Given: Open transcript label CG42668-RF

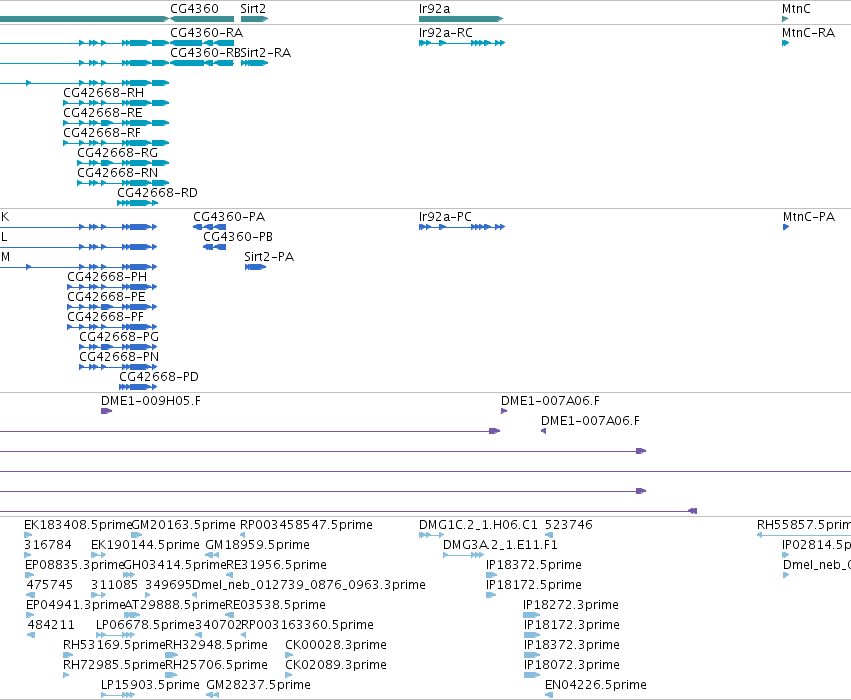Looking at the screenshot, I should (102, 133).
